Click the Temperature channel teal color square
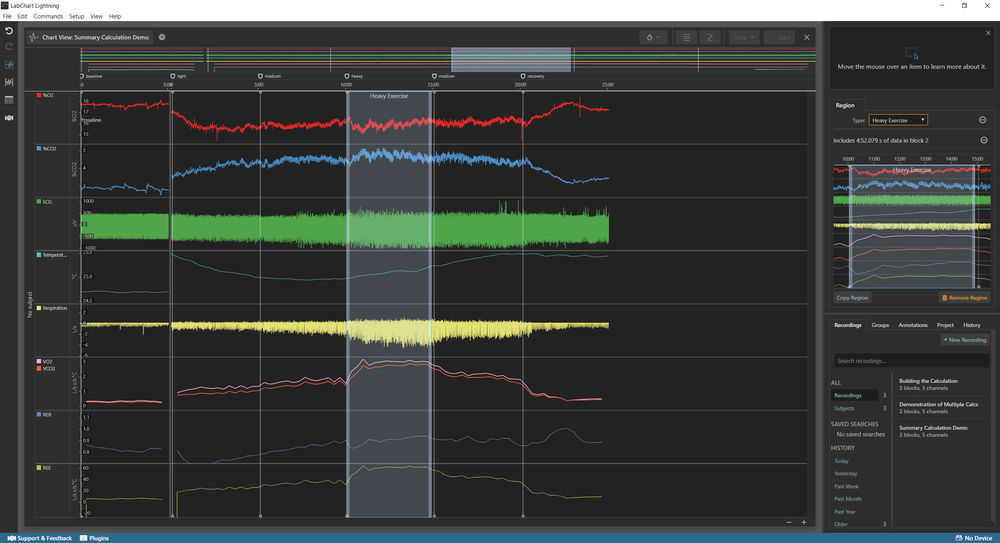This screenshot has height=543, width=1000. [39, 255]
